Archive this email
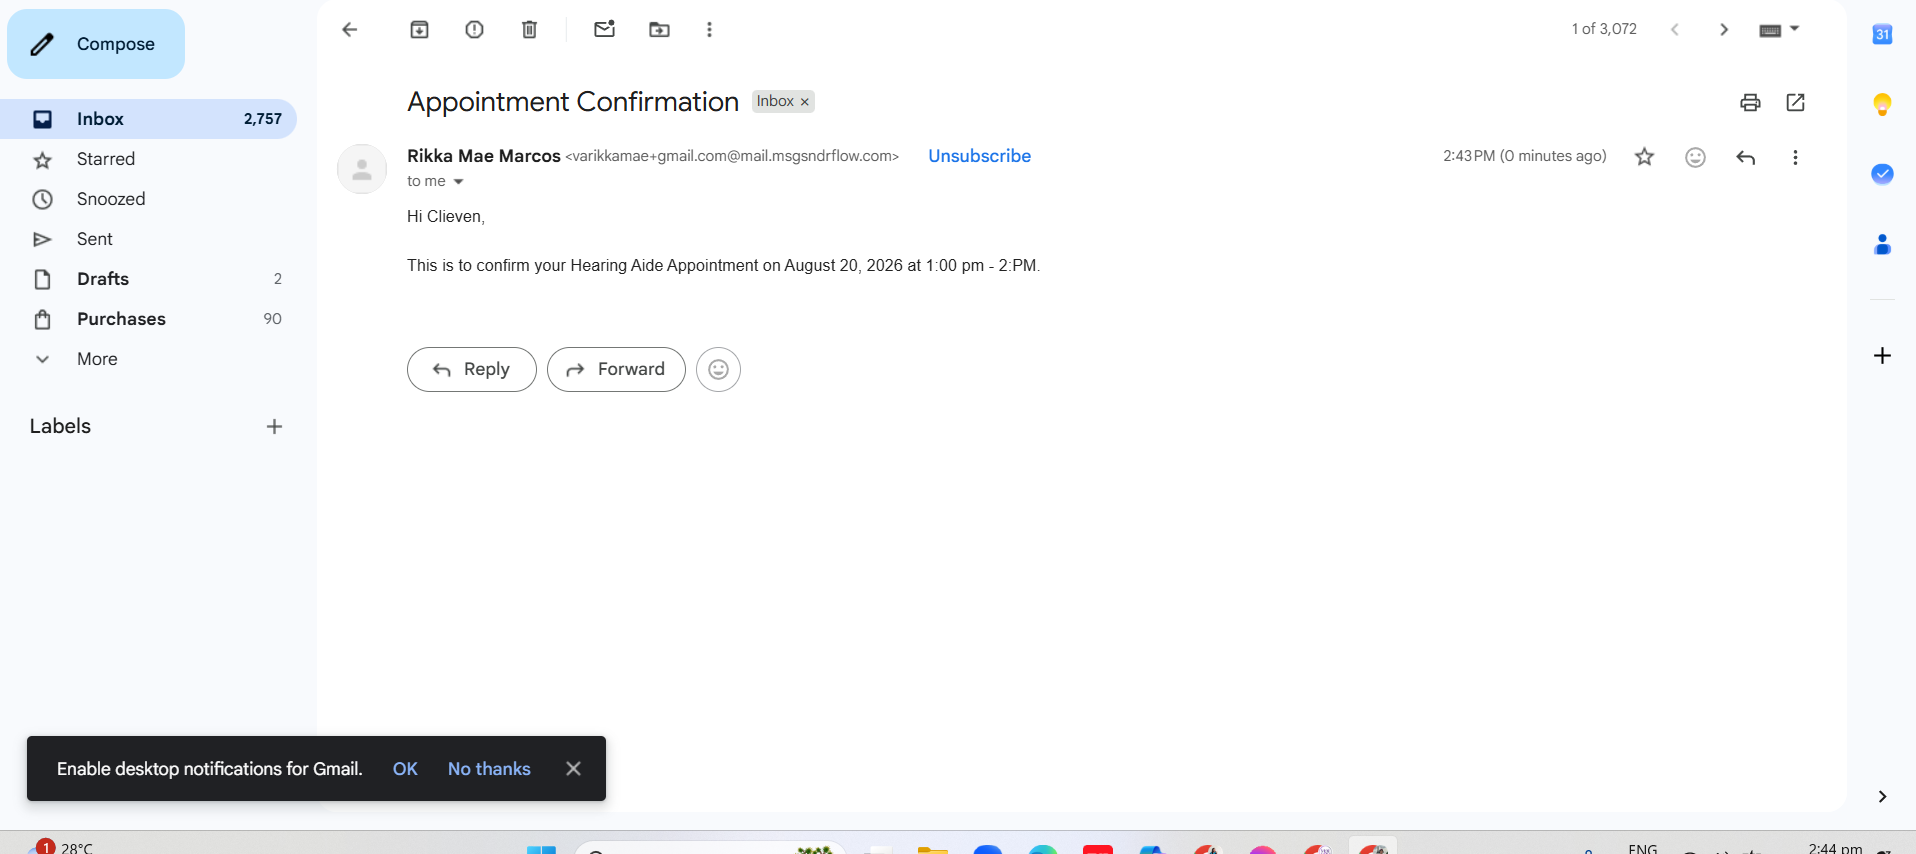This screenshot has width=1916, height=854. 420,30
